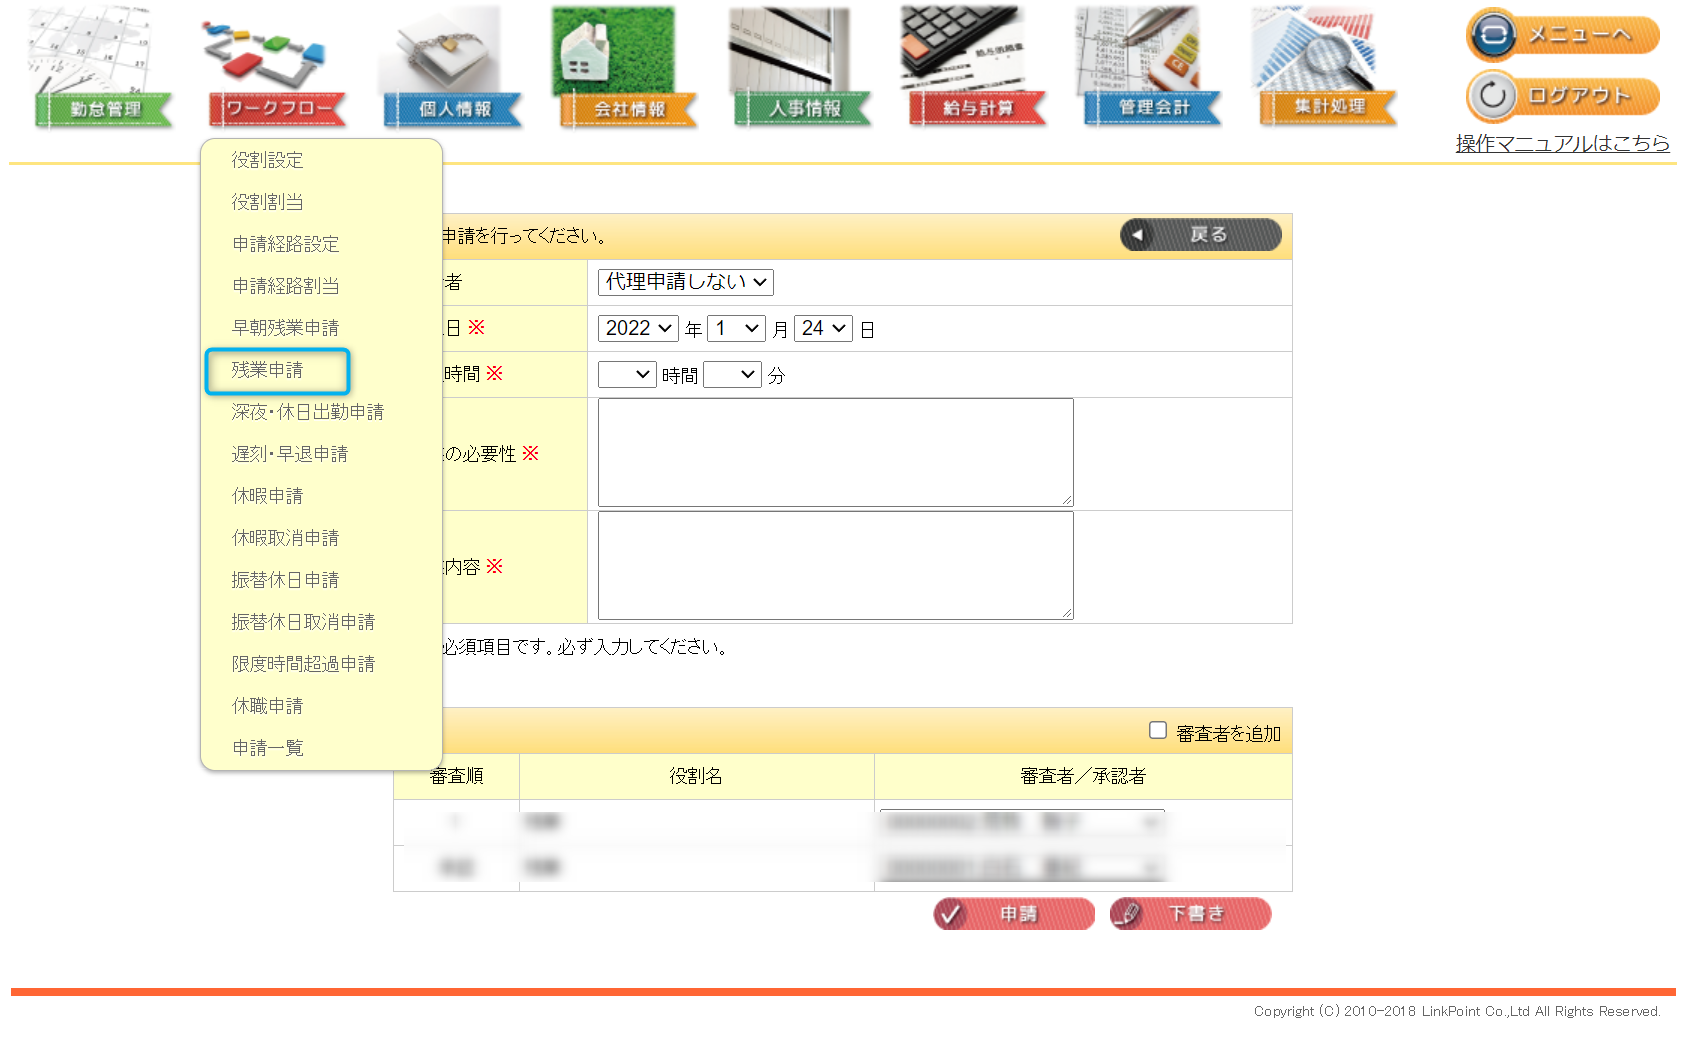Image resolution: width=1707 pixels, height=1042 pixels.
Task: Open the 管理会計 management accounting icon
Action: 1152,70
